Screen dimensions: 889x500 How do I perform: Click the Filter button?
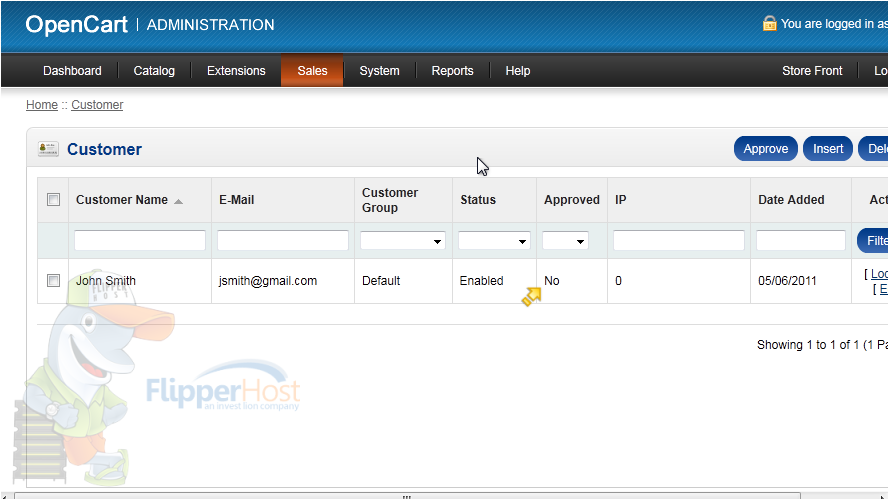[x=873, y=241]
